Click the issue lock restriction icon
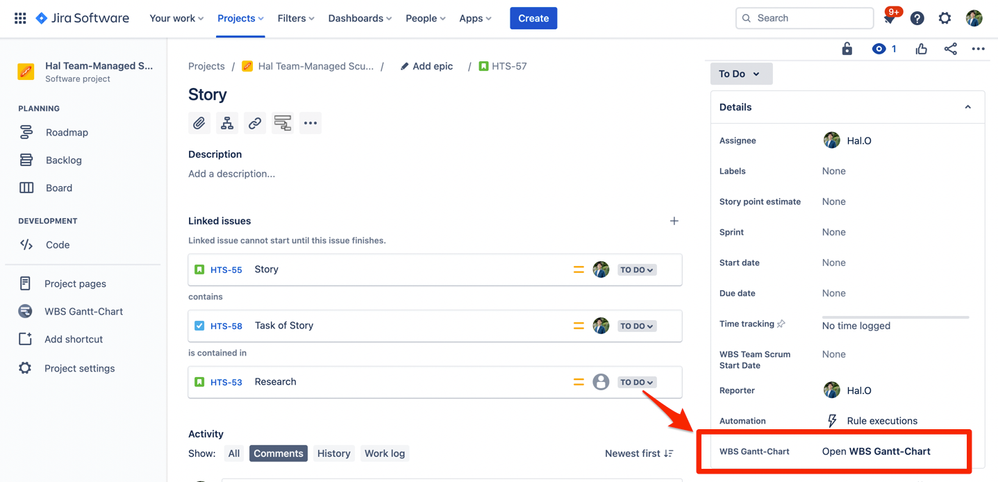The width and height of the screenshot is (998, 482). (847, 49)
